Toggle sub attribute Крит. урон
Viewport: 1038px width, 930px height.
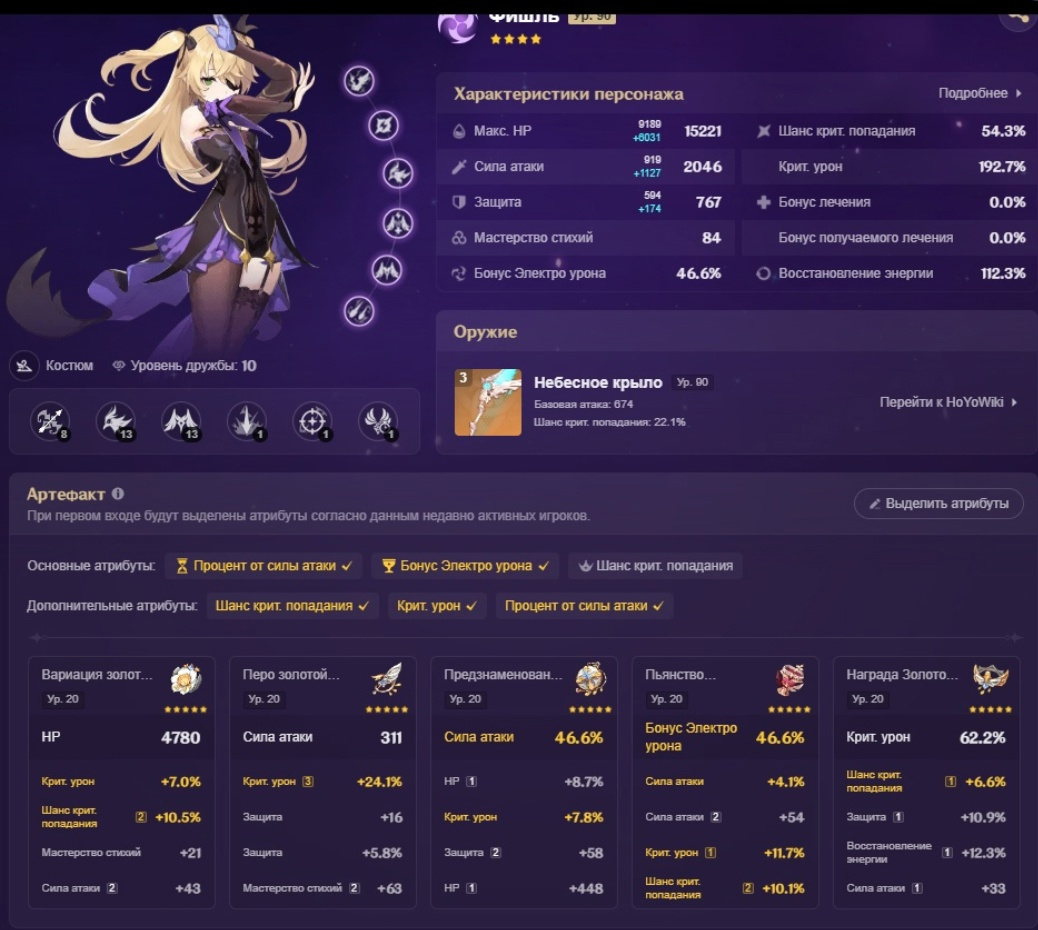click(437, 606)
